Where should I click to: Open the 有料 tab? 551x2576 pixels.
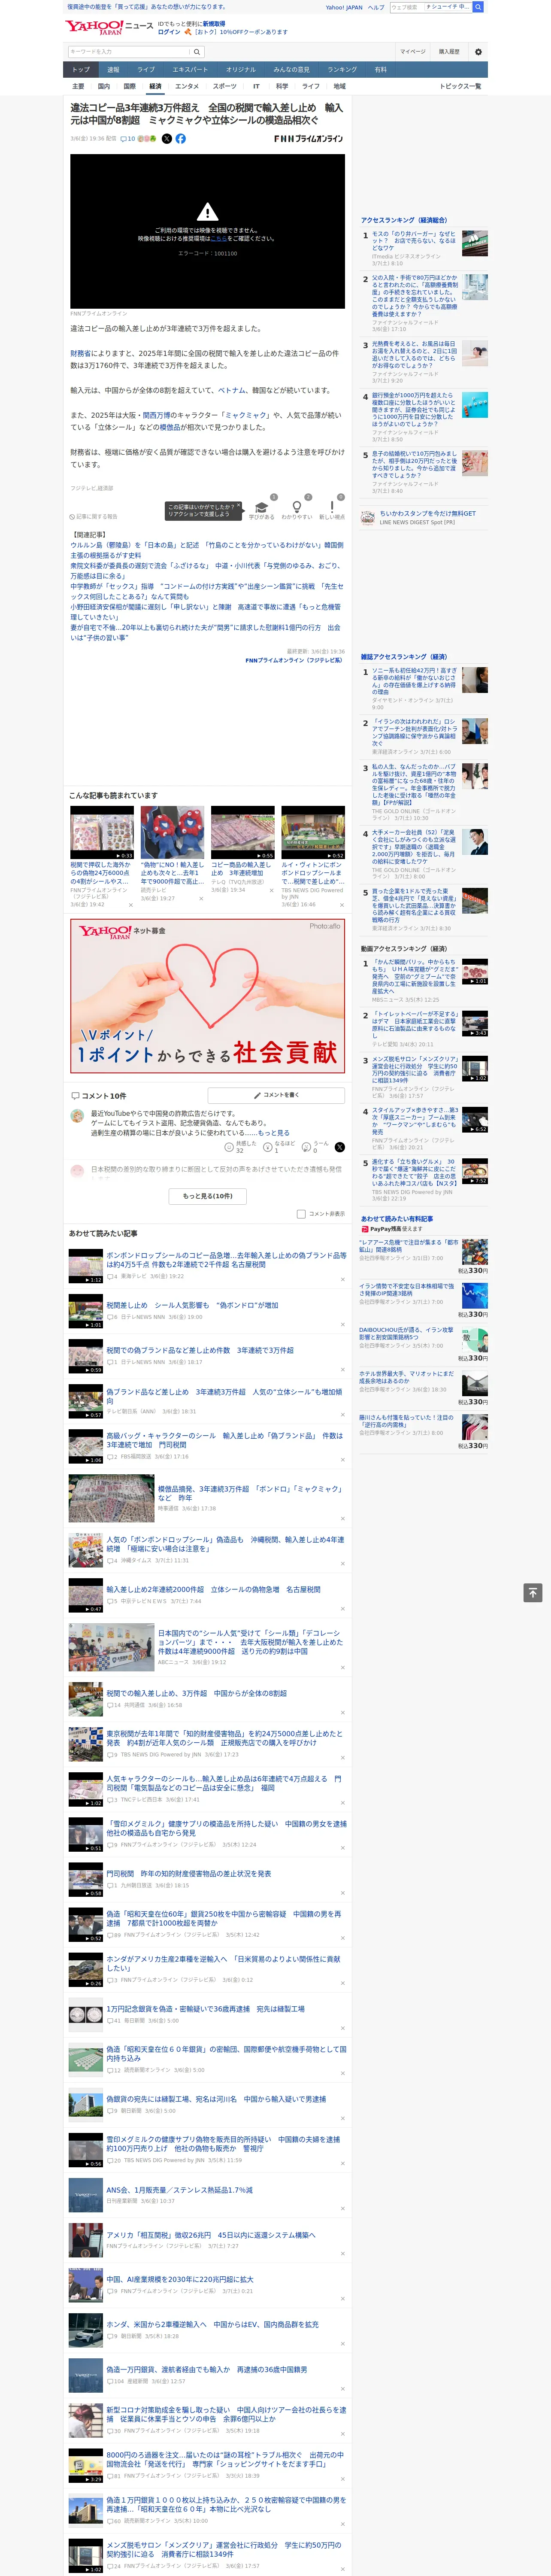pyautogui.click(x=380, y=69)
